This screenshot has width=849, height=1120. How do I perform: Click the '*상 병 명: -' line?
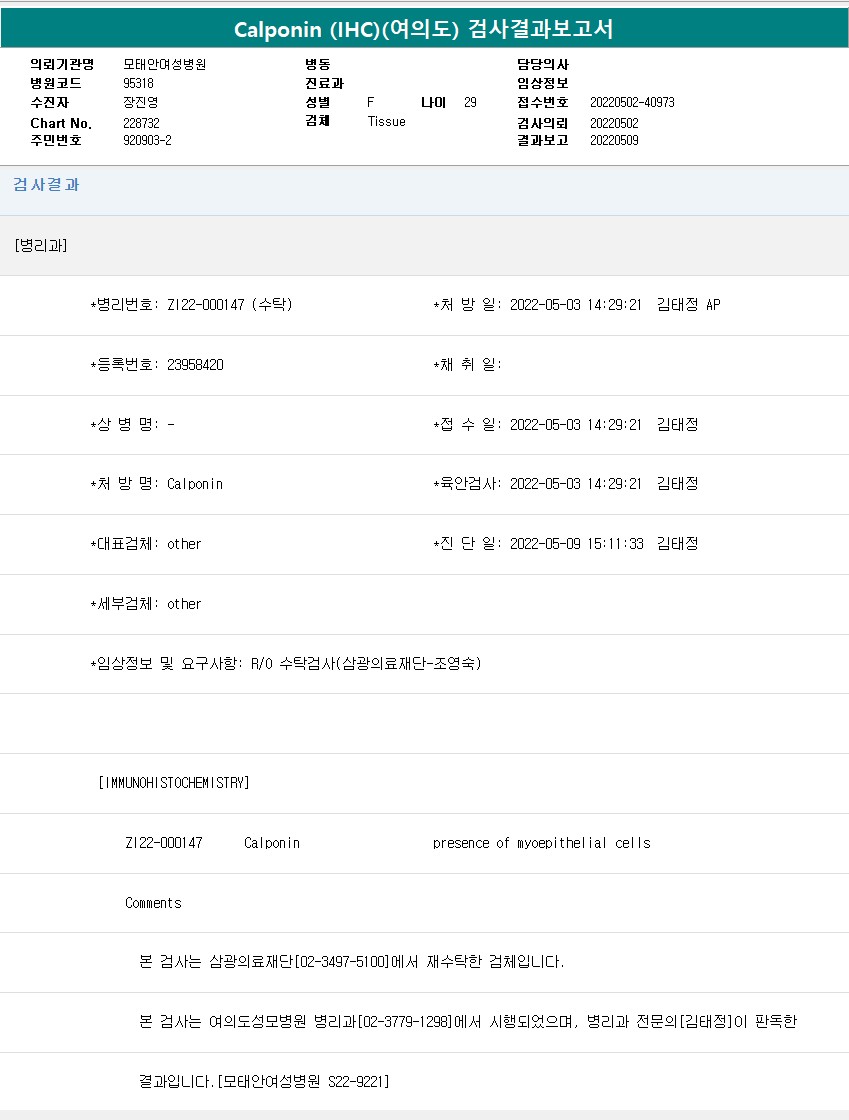point(132,425)
